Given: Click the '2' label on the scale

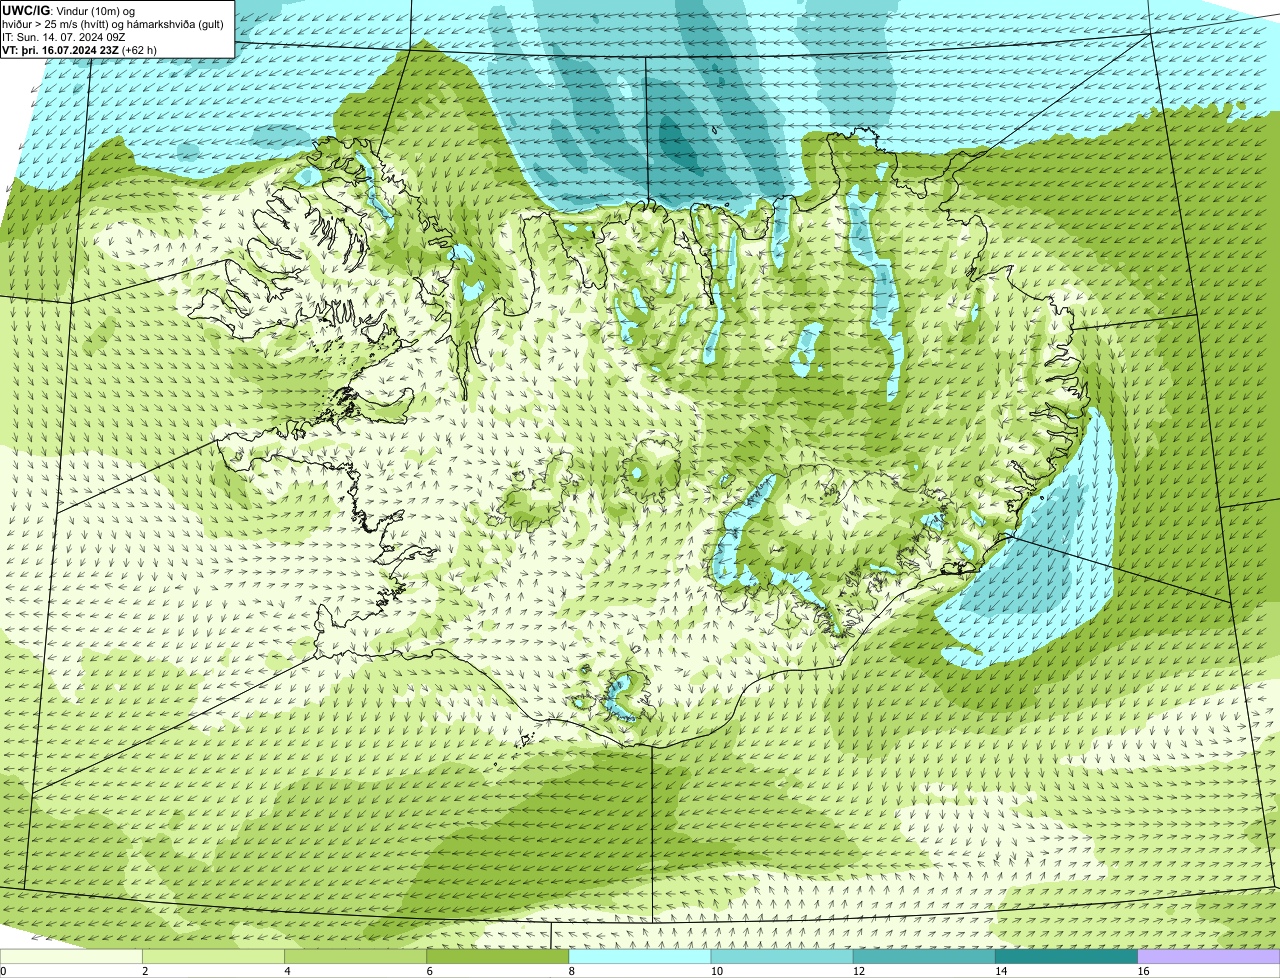Looking at the screenshot, I should [x=145, y=970].
